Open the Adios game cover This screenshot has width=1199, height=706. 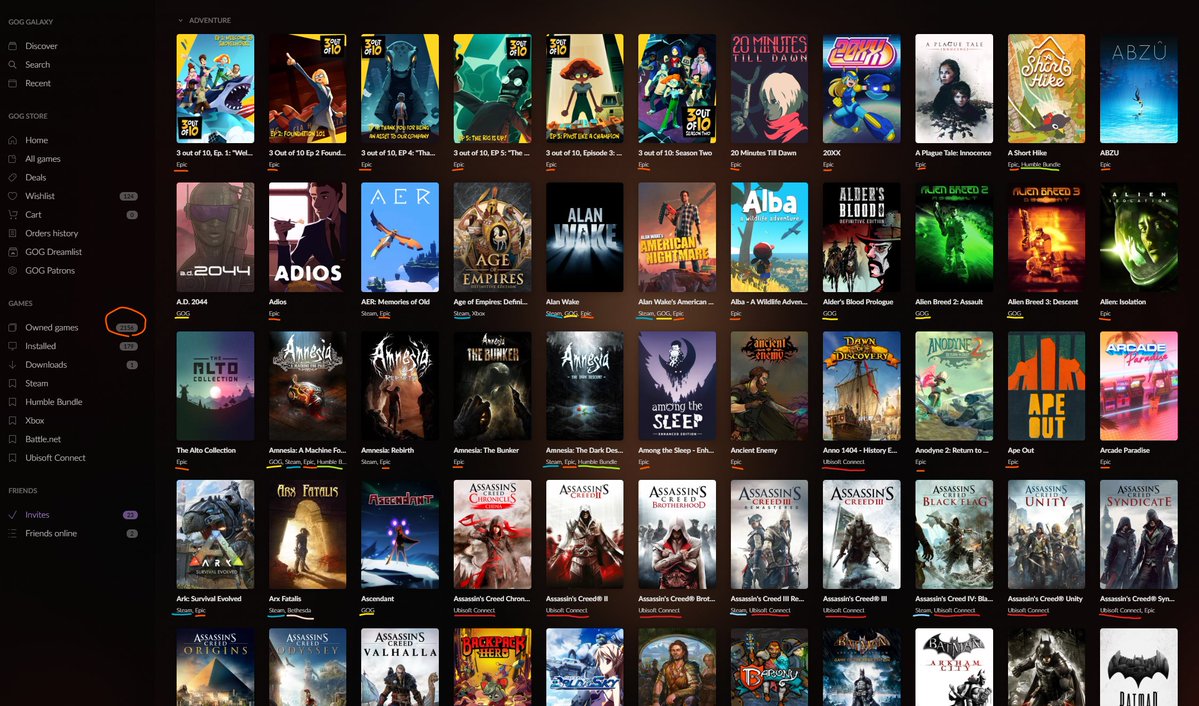307,237
